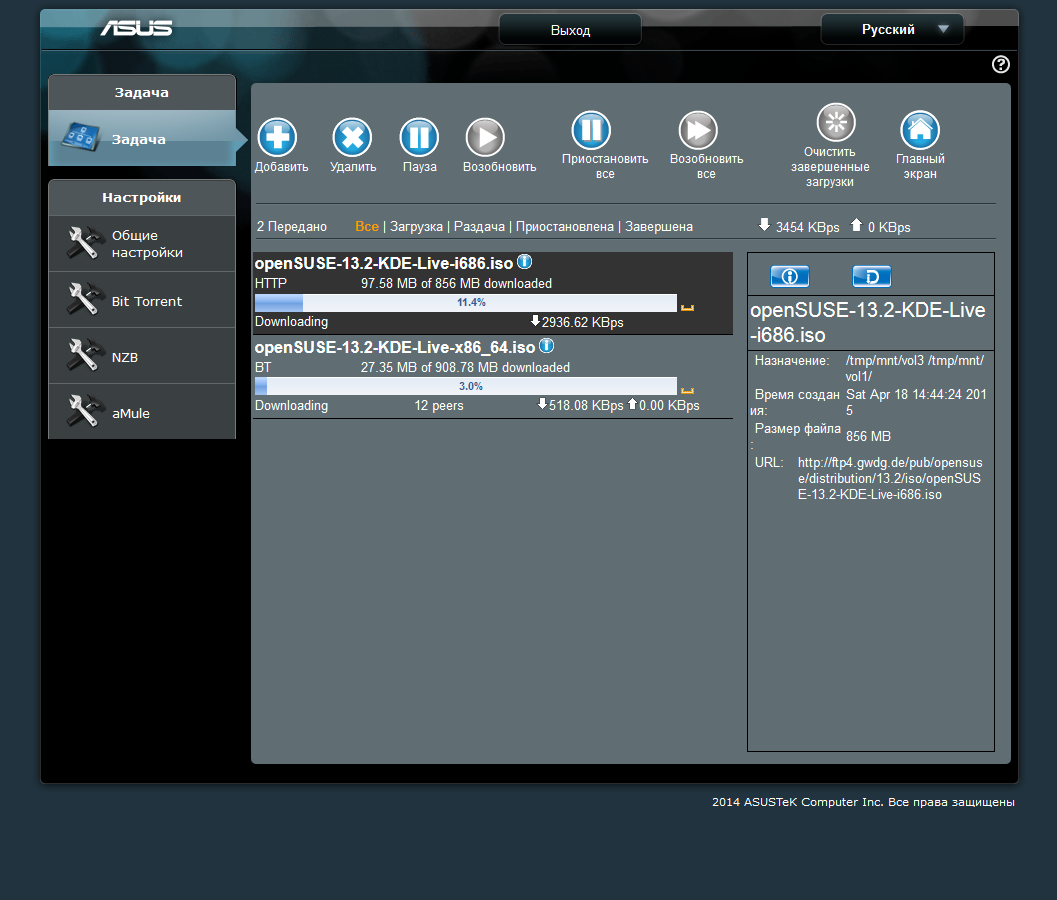Go to the Главный экран home icon
This screenshot has height=900, width=1057.
[x=919, y=129]
